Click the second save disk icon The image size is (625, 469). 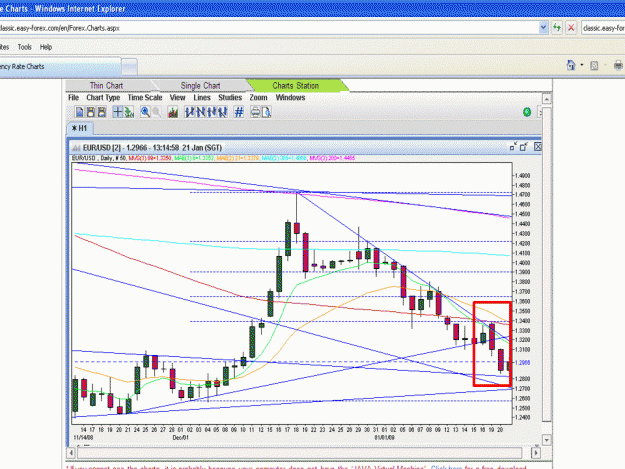(102, 112)
